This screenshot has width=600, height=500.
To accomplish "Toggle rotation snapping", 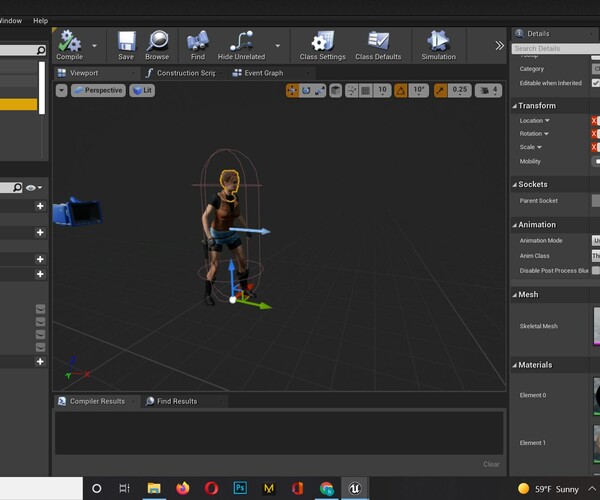I will (x=401, y=91).
